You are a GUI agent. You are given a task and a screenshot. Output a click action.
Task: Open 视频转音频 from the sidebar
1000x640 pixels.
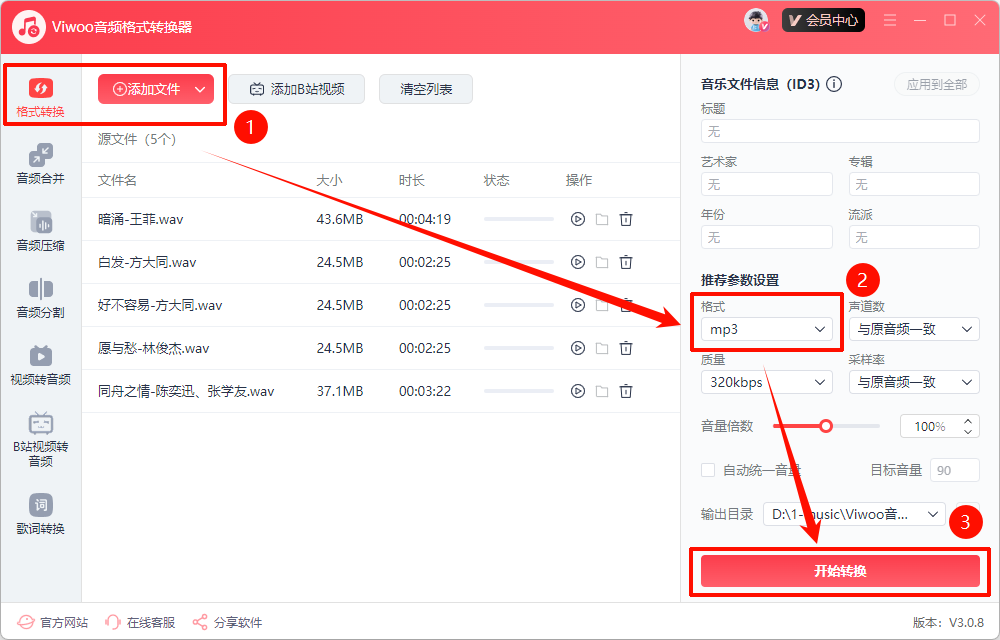[41, 365]
